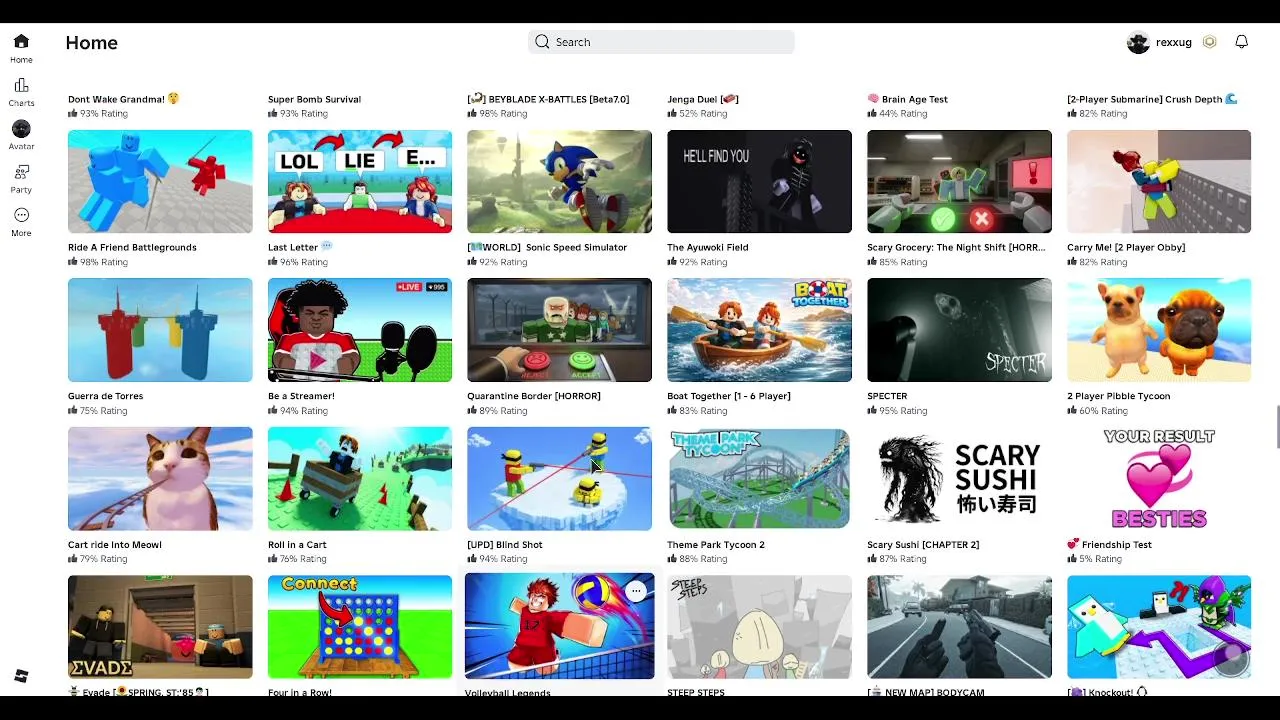Open the Charts sidebar icon
The image size is (1280, 720).
[21, 85]
